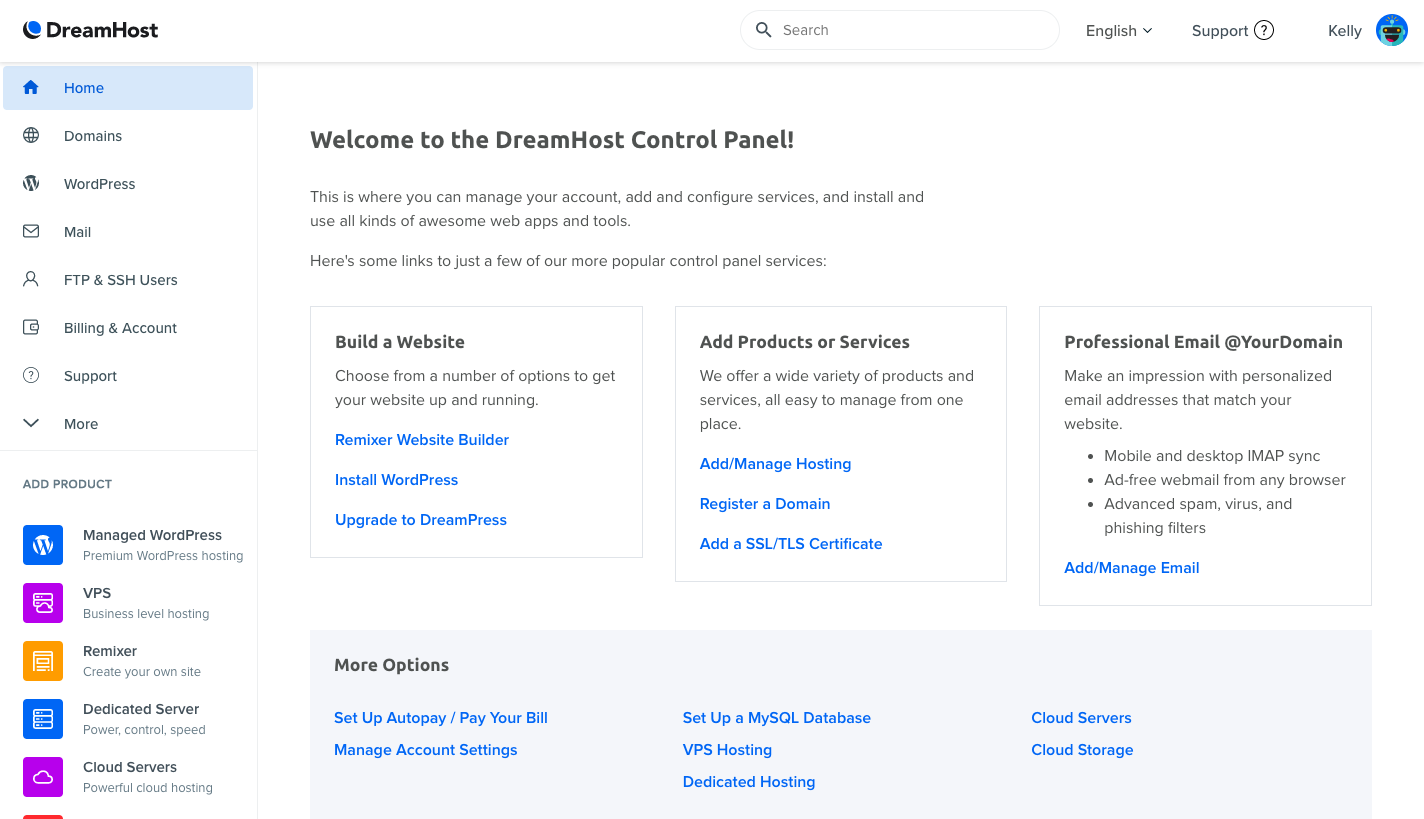This screenshot has height=819, width=1424.
Task: Select Cloud Servers product title in sidebar
Action: (130, 767)
